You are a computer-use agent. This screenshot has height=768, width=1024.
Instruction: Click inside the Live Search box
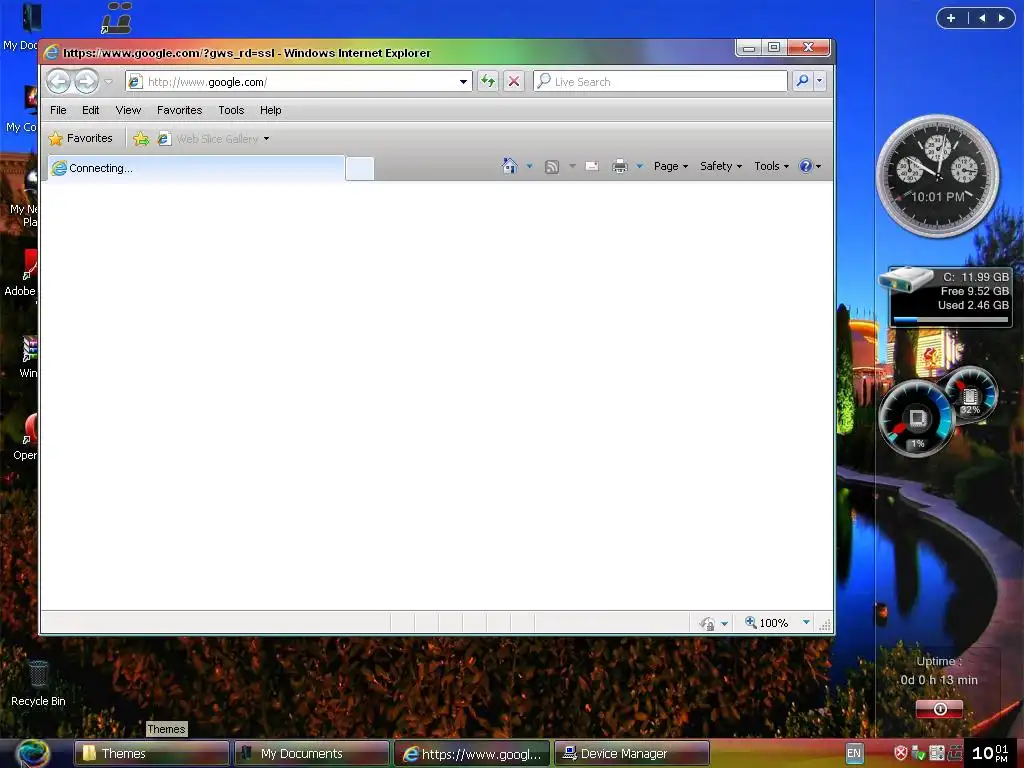click(x=660, y=82)
